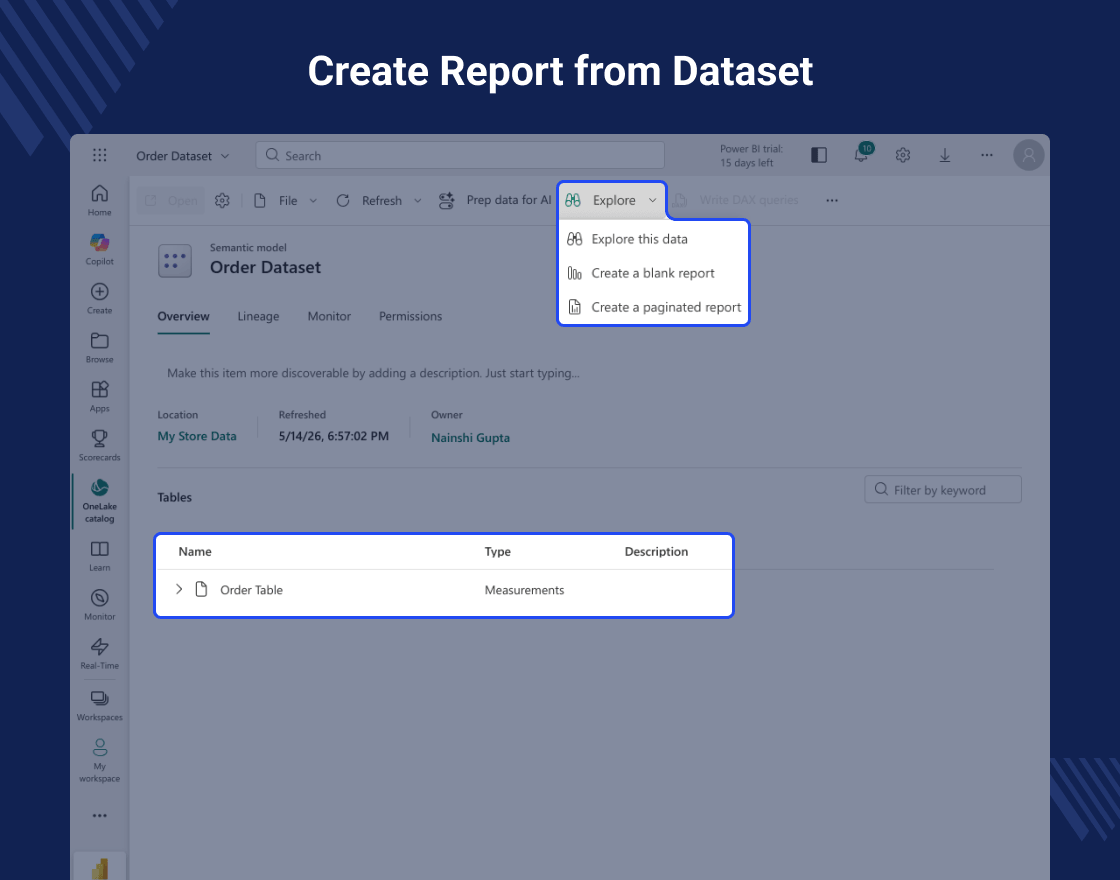The image size is (1120, 880).
Task: Open header more options ellipsis
Action: tap(986, 155)
